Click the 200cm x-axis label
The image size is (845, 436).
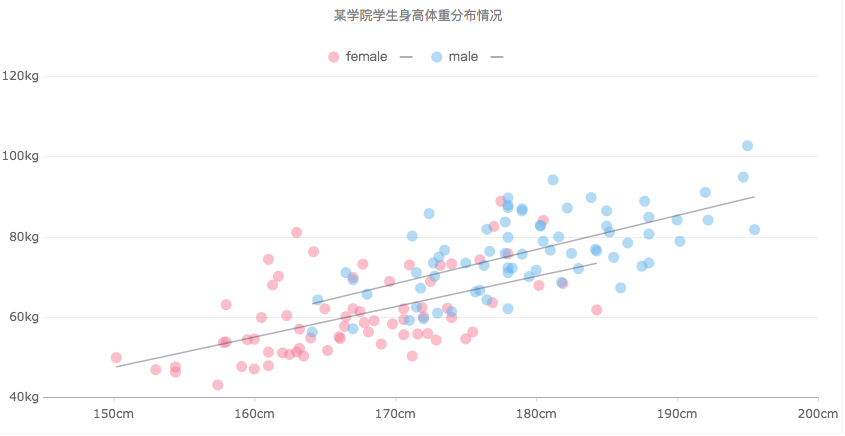(817, 415)
